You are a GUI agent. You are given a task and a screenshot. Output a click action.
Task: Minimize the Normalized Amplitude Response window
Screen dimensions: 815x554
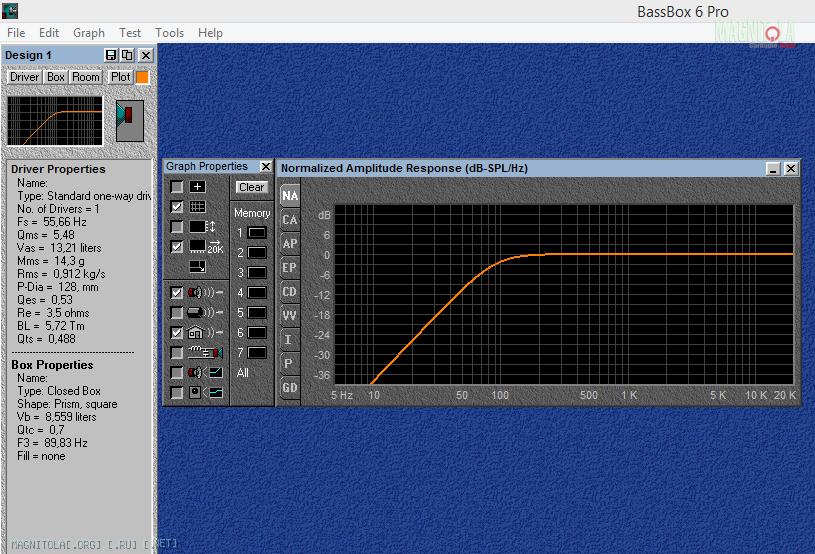773,168
